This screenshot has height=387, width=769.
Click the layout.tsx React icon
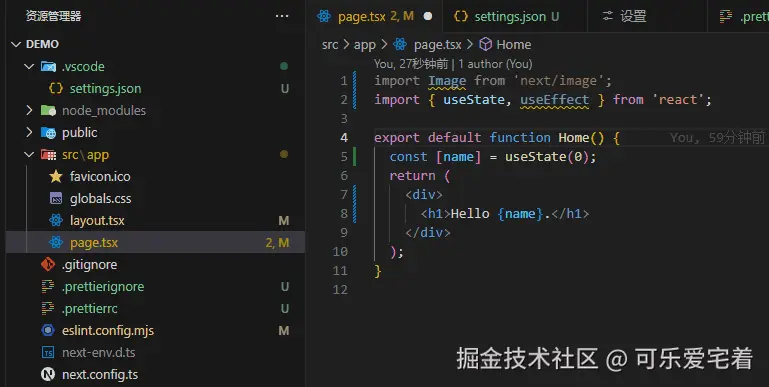pyautogui.click(x=56, y=220)
